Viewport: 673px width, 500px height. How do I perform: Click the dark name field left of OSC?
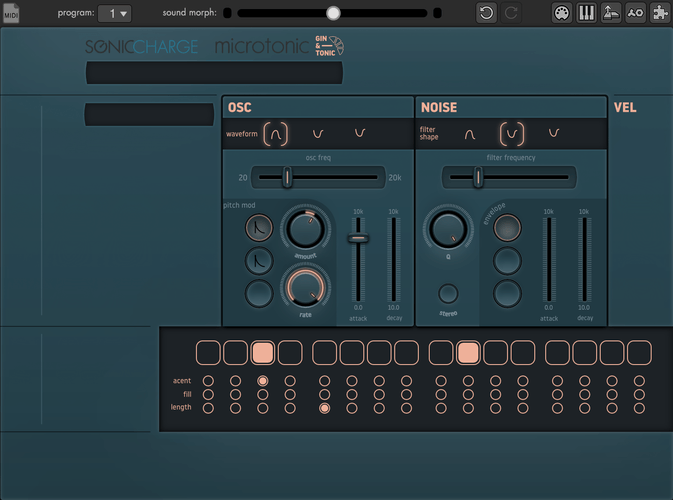pos(149,114)
